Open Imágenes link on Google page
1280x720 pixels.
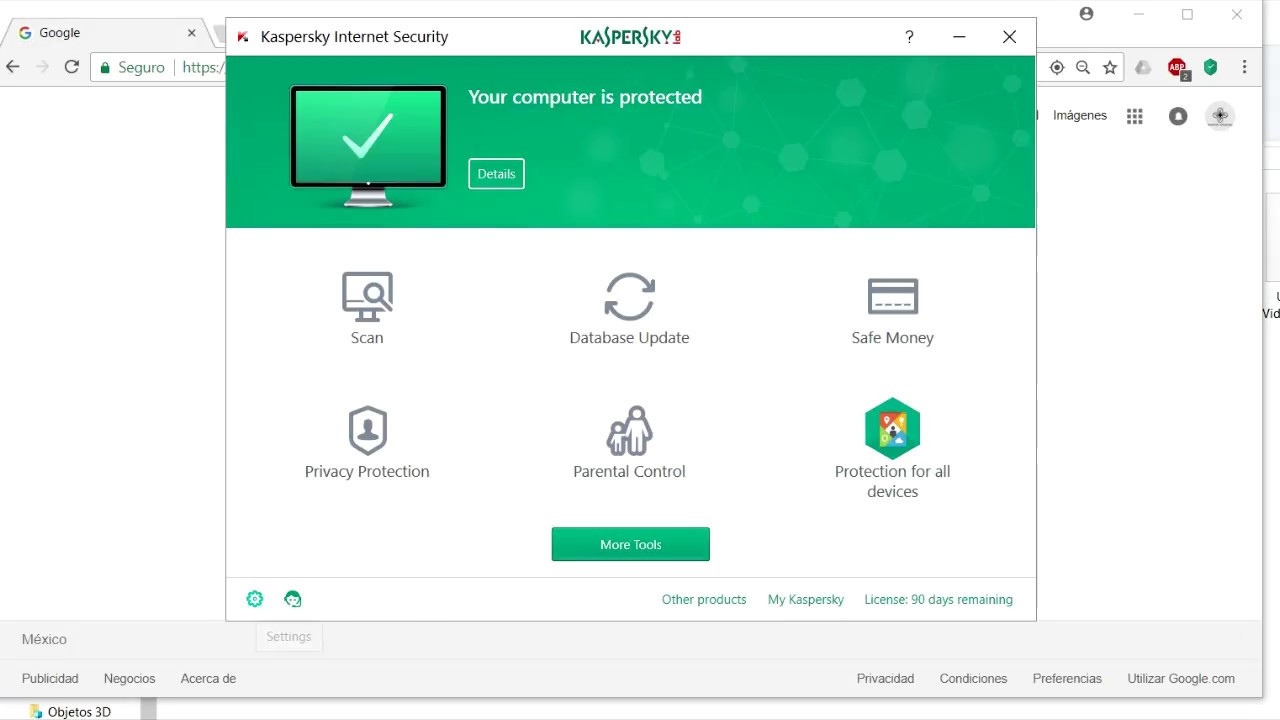(x=1079, y=115)
